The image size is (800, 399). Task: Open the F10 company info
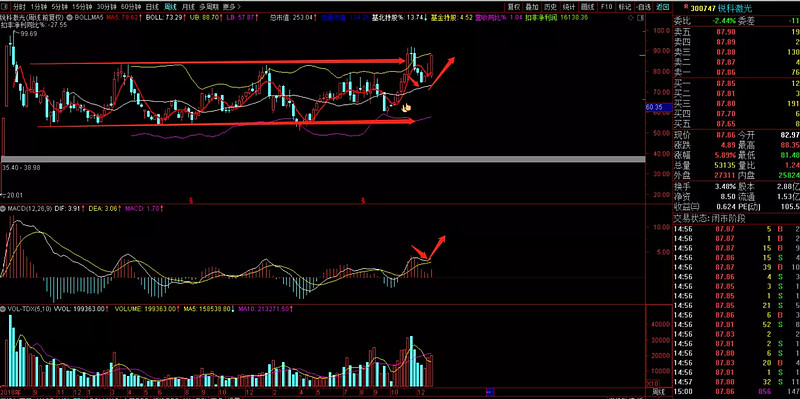(x=606, y=7)
